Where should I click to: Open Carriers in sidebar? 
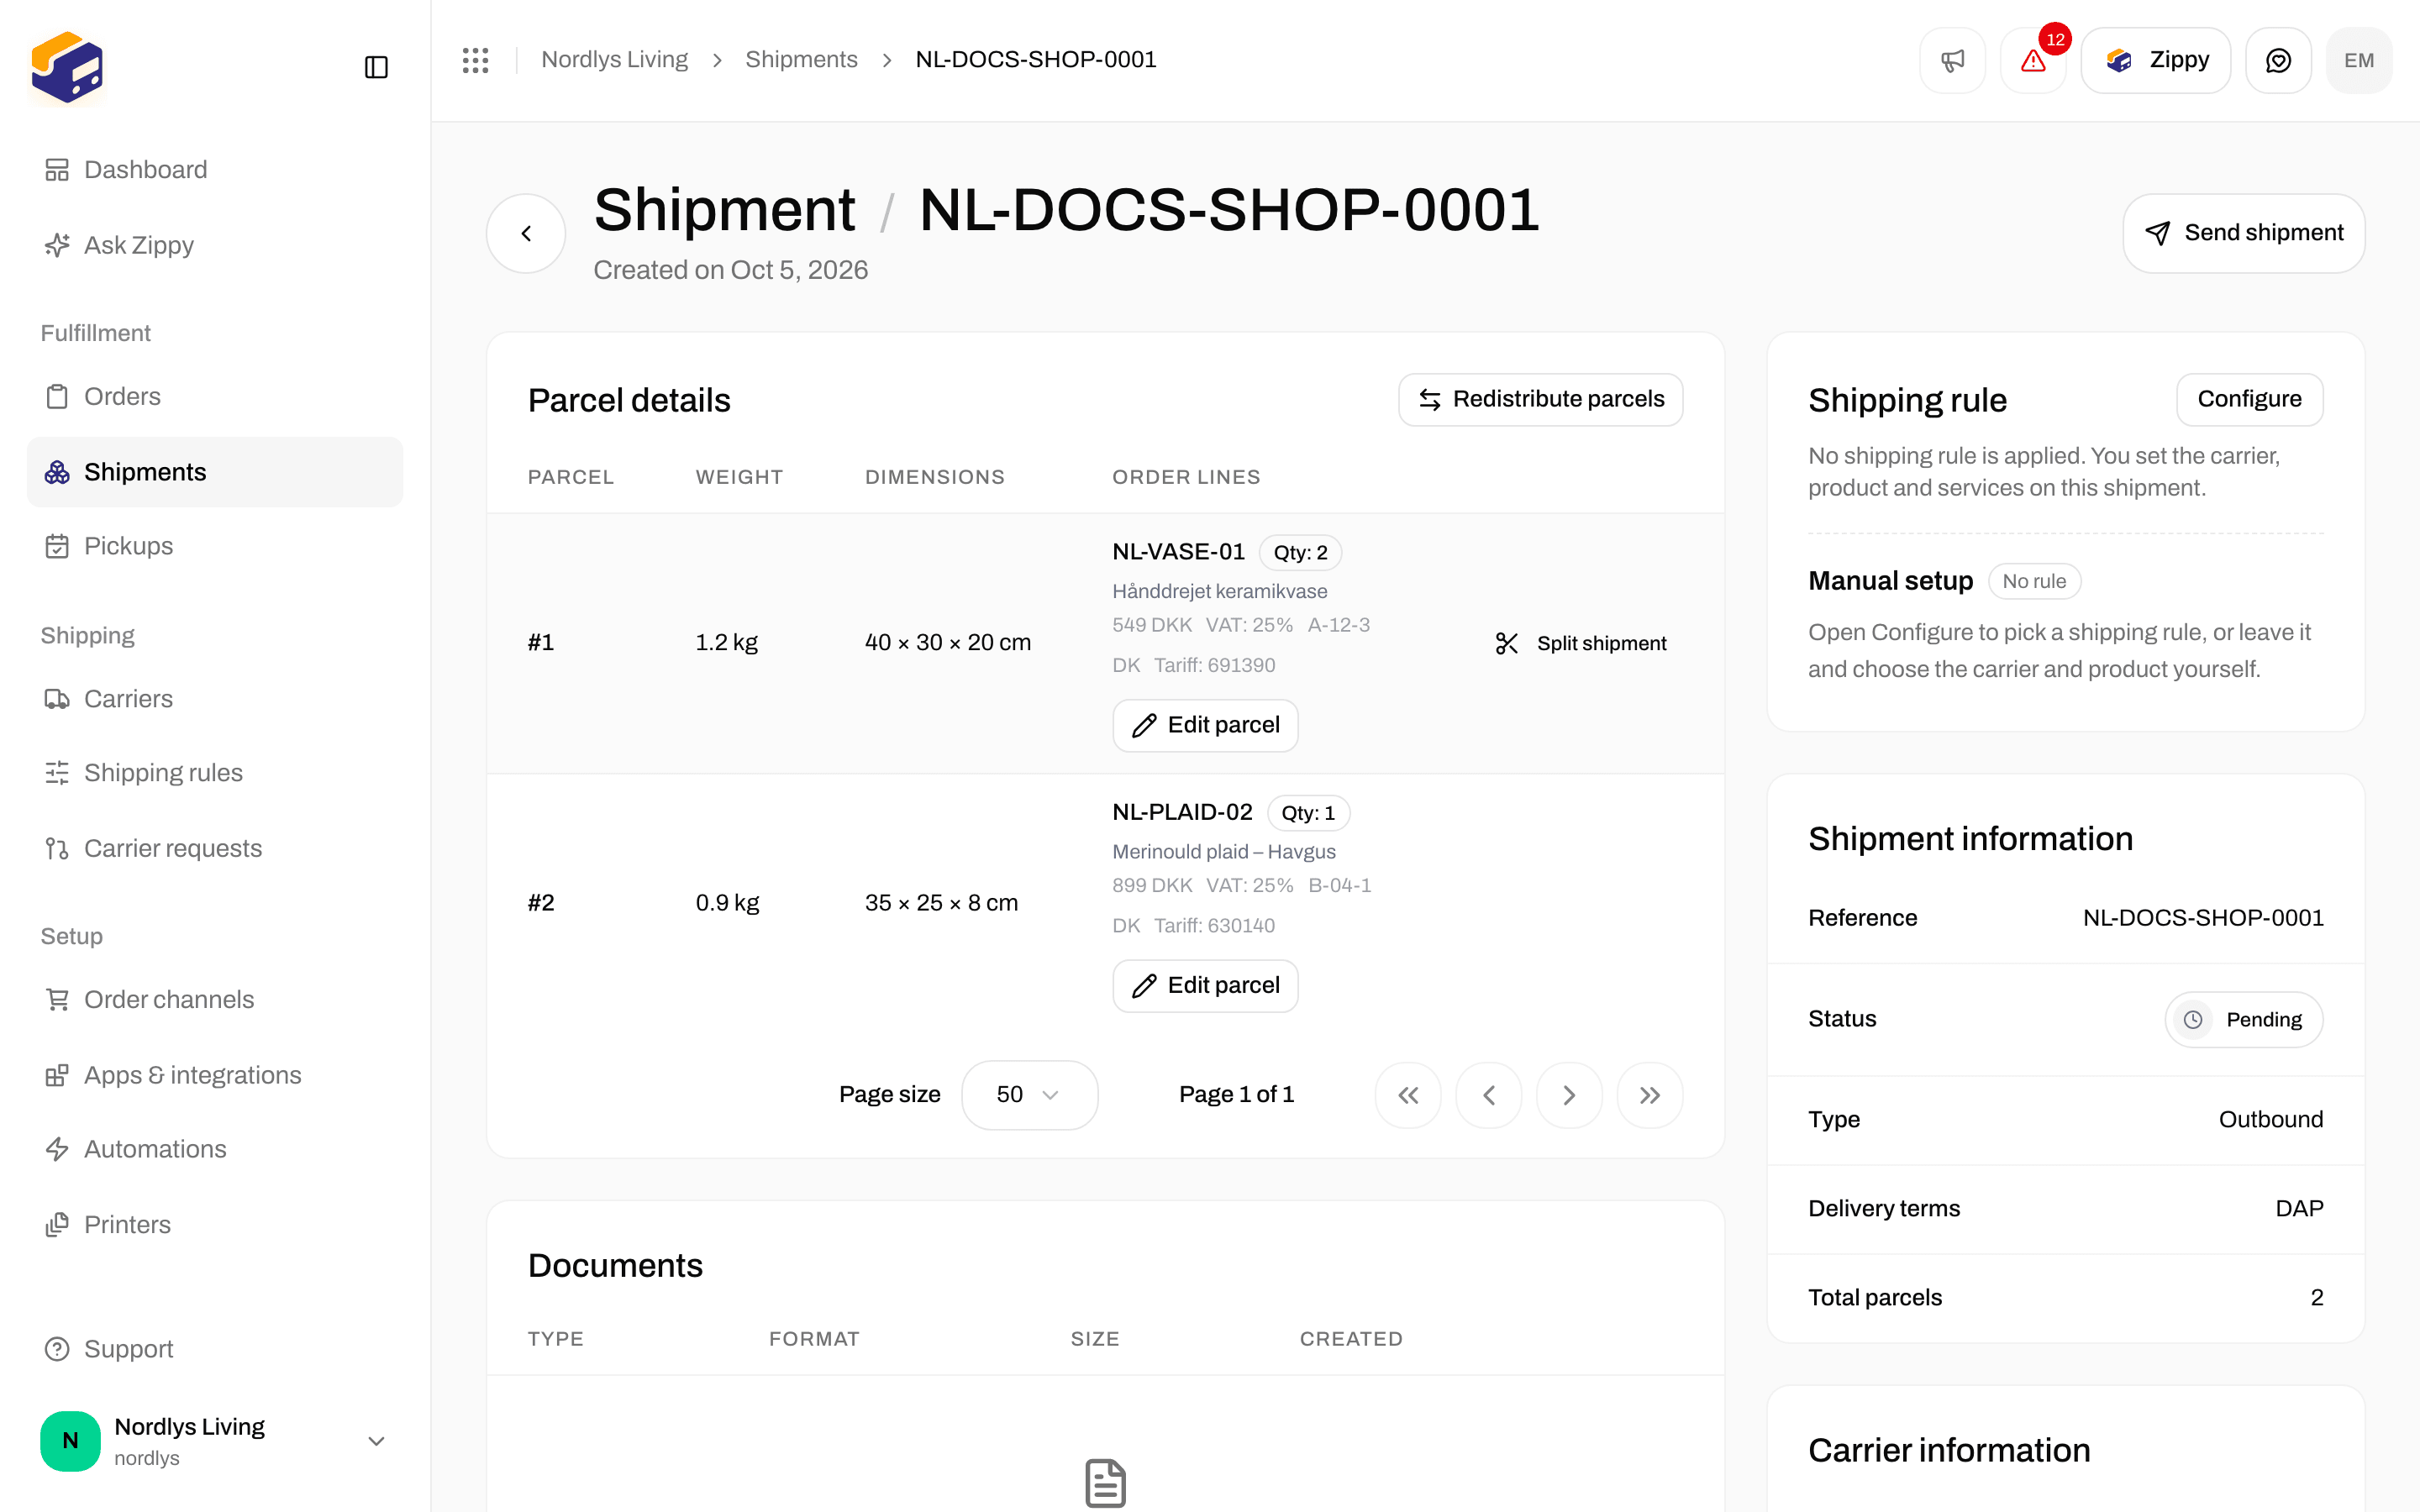pos(215,699)
